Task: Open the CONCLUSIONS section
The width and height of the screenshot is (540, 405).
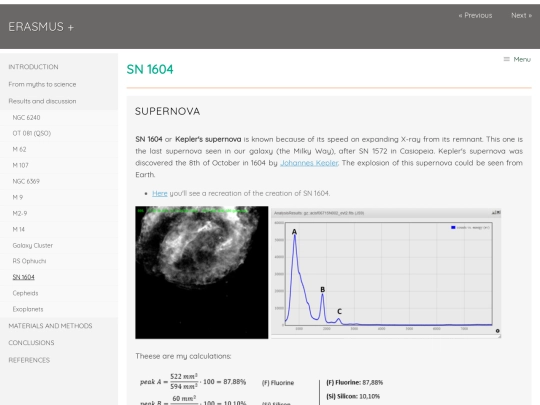Action: pos(31,343)
